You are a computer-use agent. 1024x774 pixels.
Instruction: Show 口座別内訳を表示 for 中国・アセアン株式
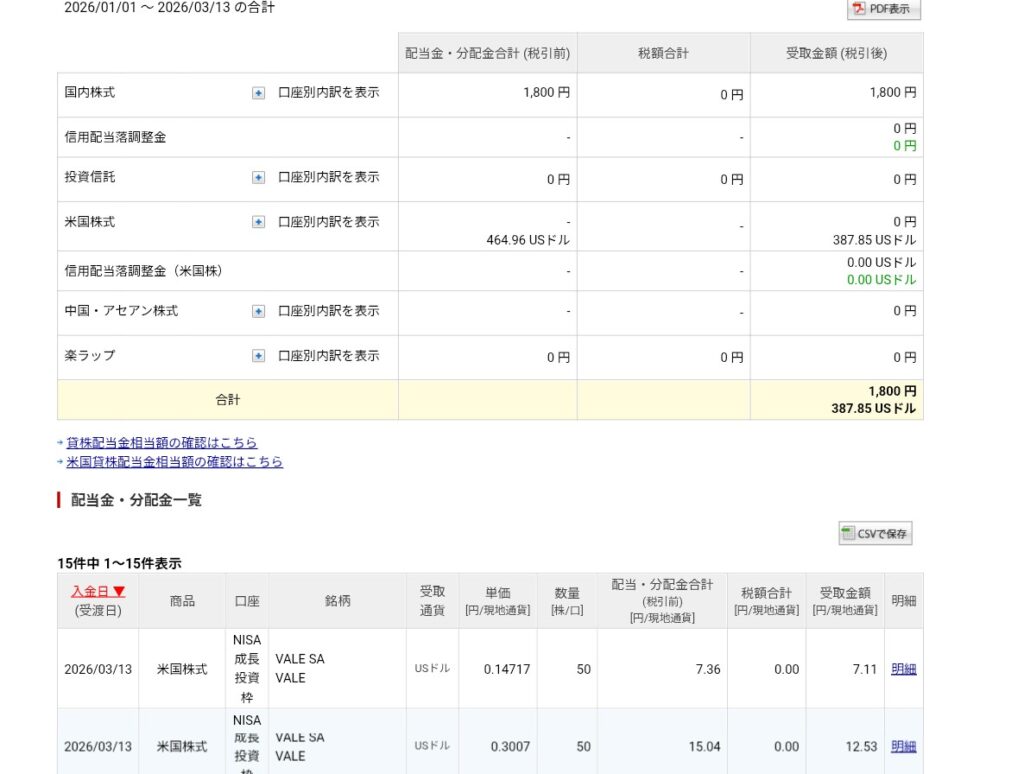click(x=328, y=311)
